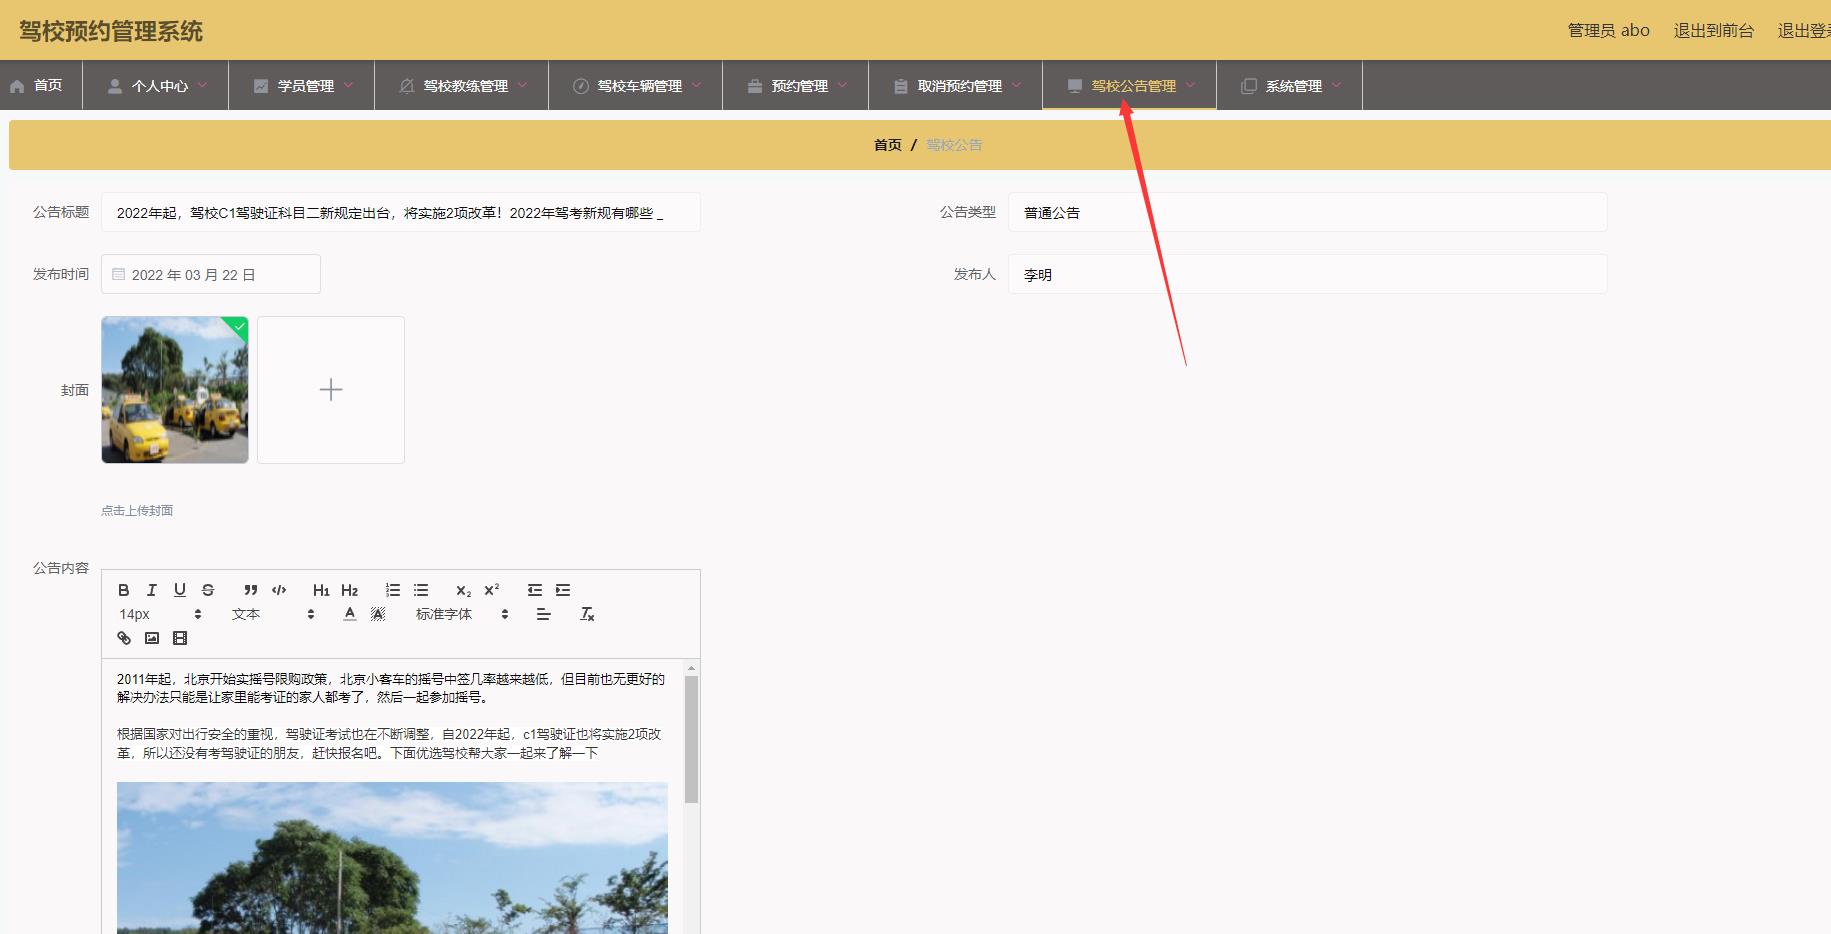
Task: Click the paragraph starting with 2011年起
Action: [391, 688]
